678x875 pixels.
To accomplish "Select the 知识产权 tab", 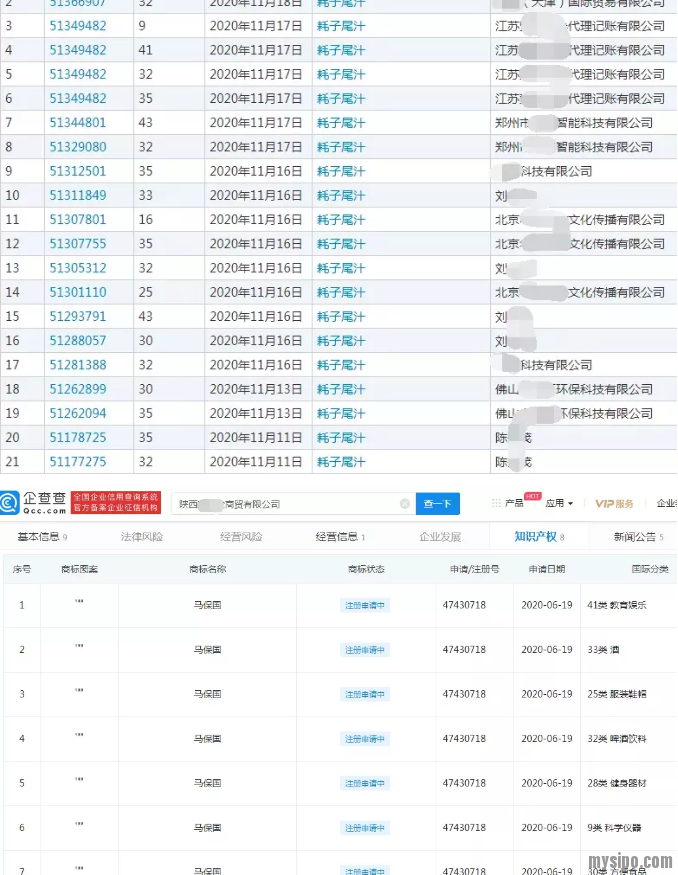I will click(x=539, y=537).
